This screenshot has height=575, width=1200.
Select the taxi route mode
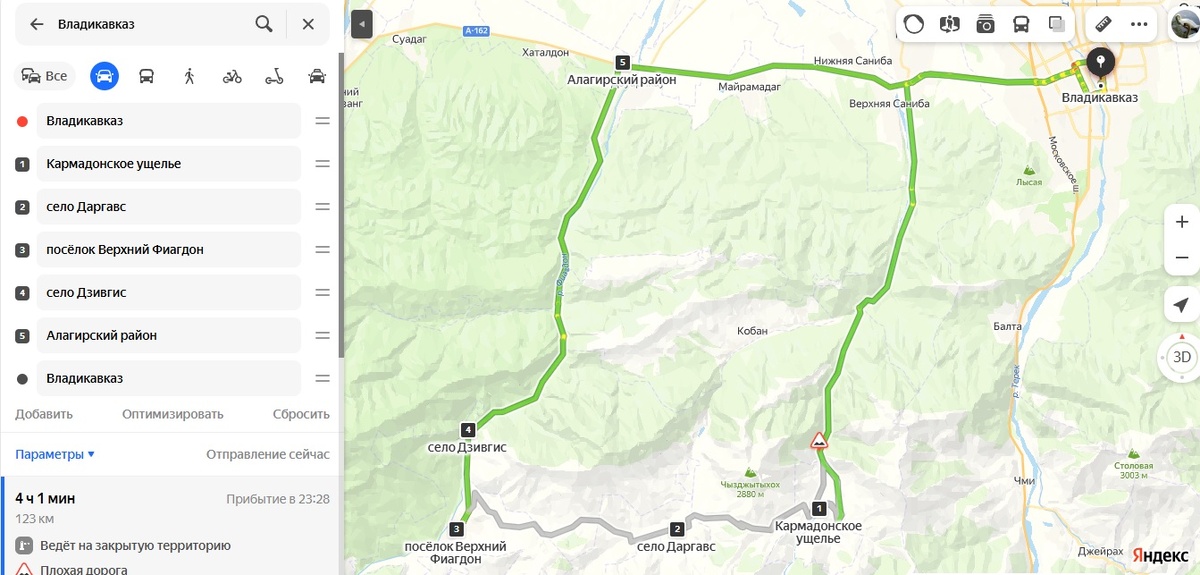317,76
